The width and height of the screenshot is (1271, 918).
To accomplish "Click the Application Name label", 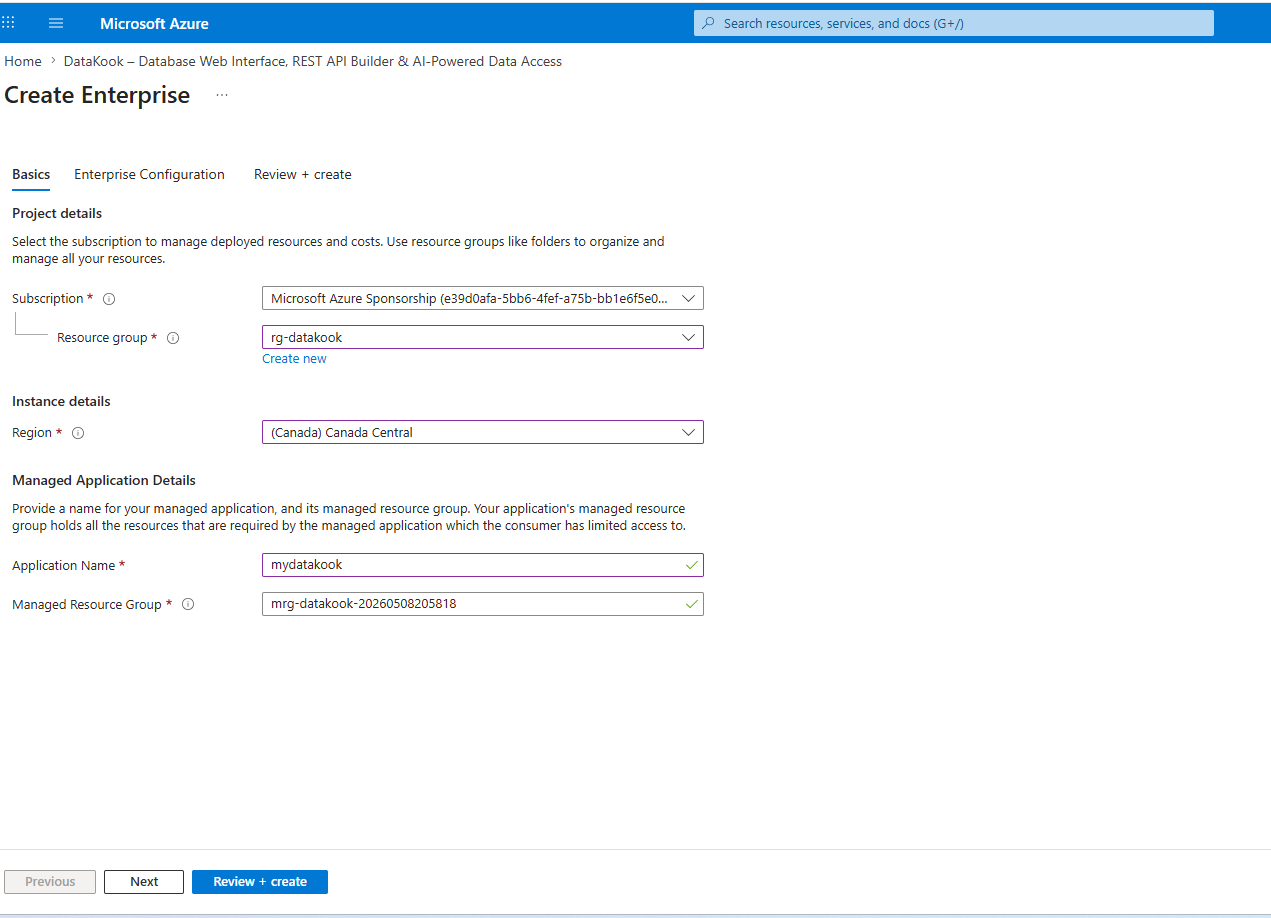I will pos(64,565).
